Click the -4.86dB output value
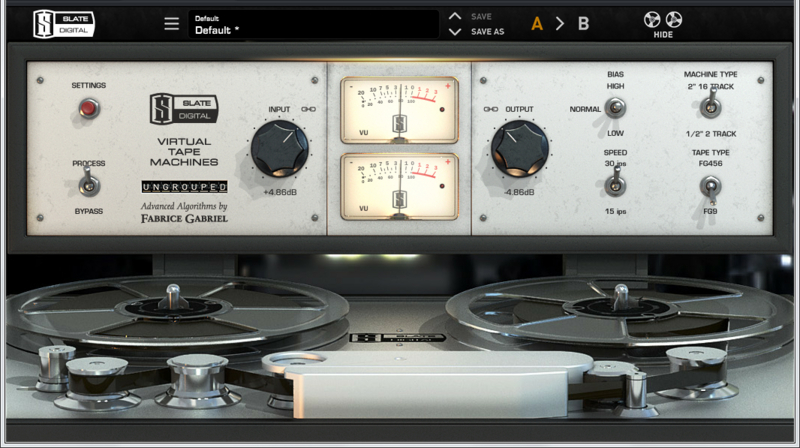 519,192
